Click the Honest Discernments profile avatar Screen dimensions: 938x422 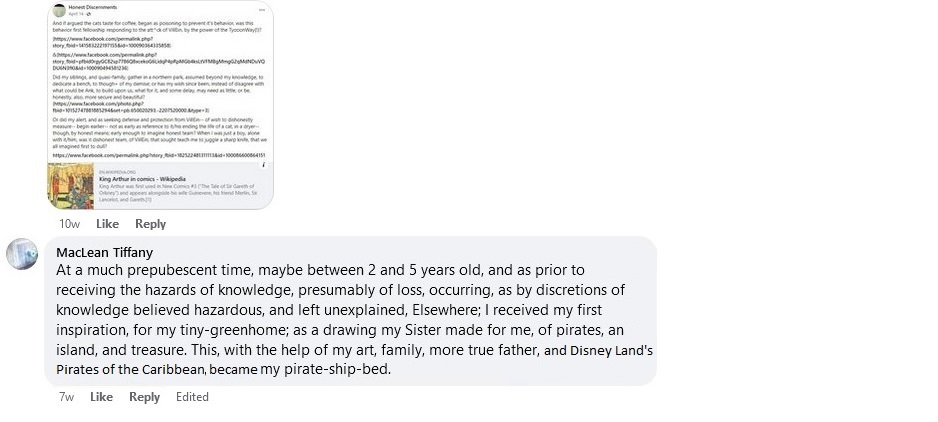point(57,10)
